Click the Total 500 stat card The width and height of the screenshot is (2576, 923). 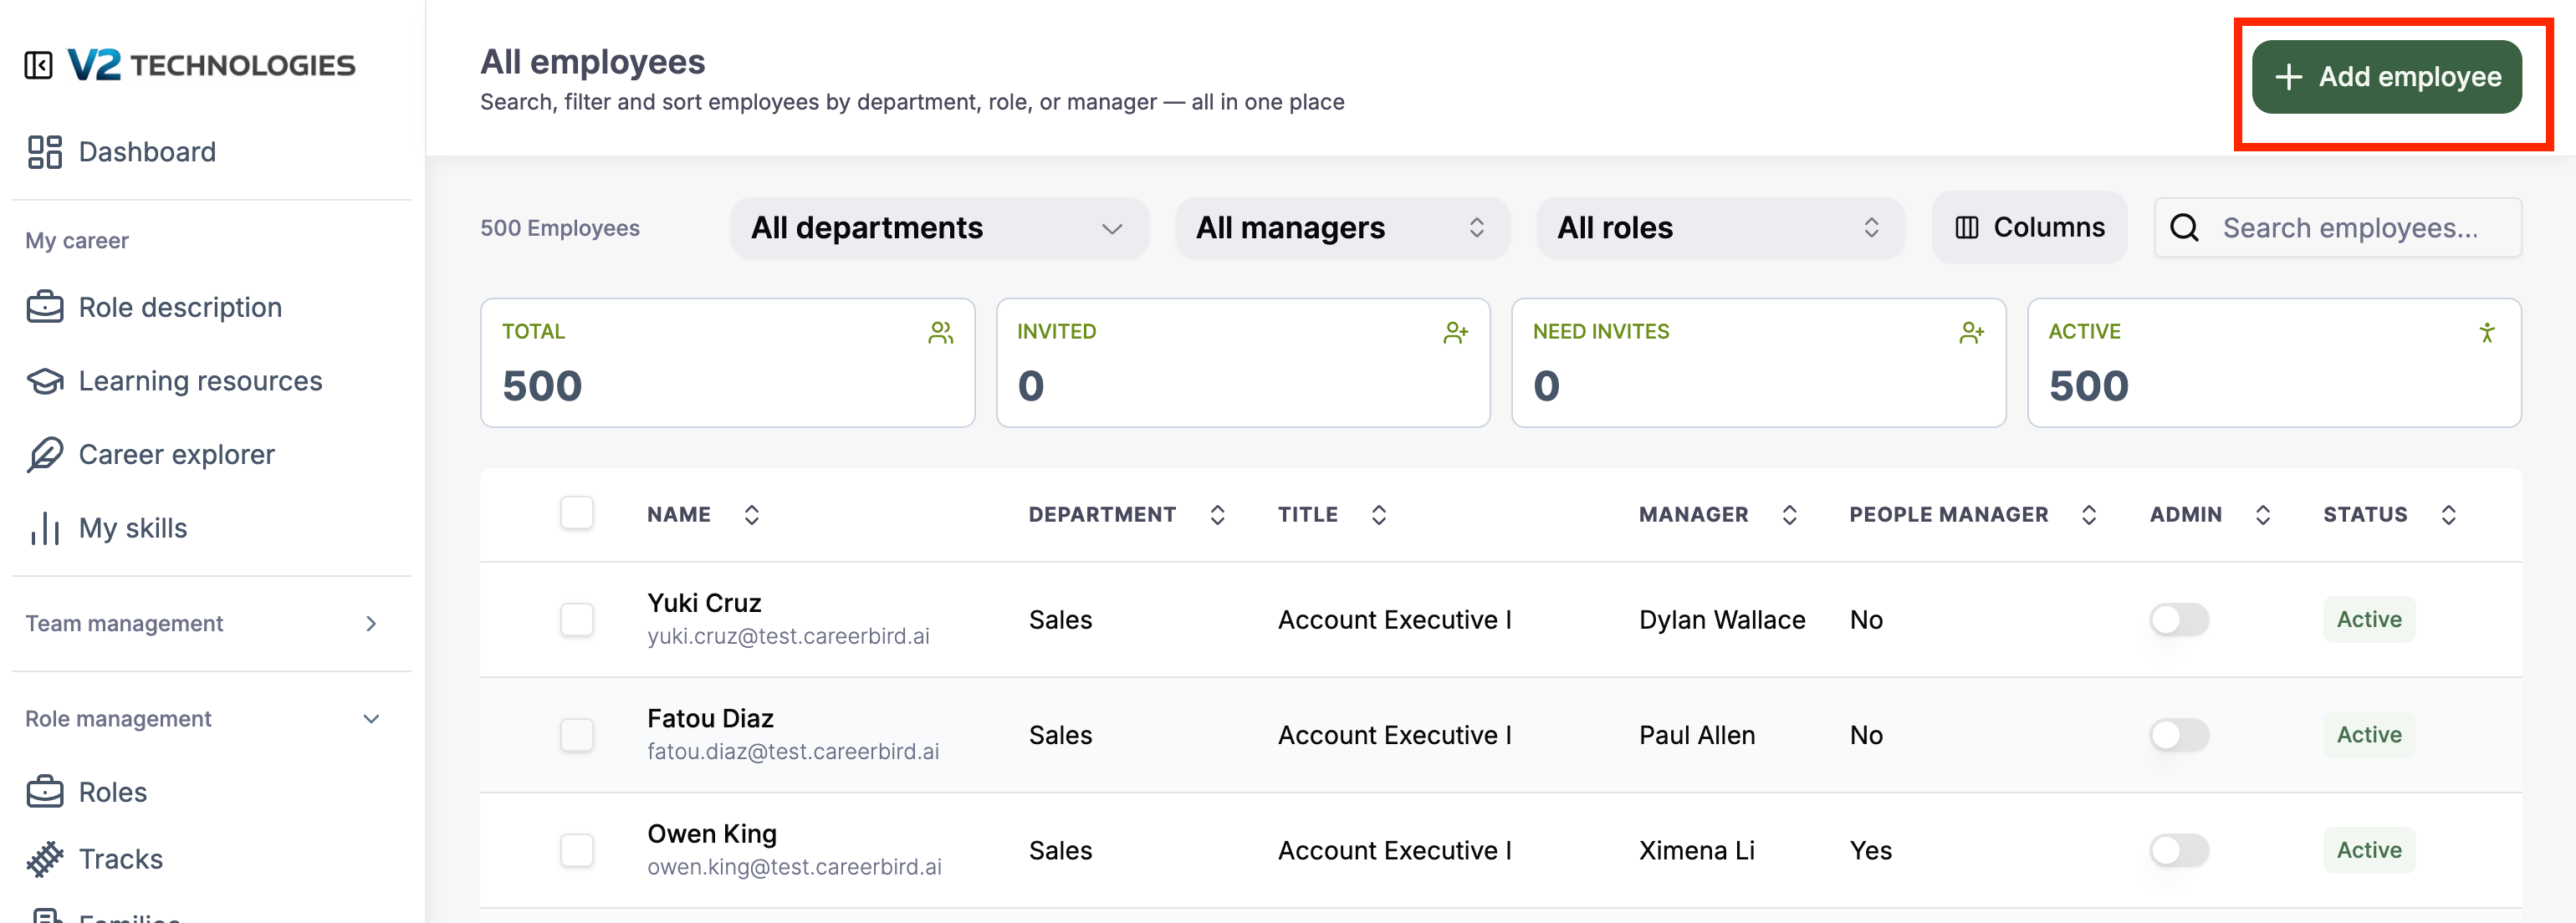coord(727,363)
